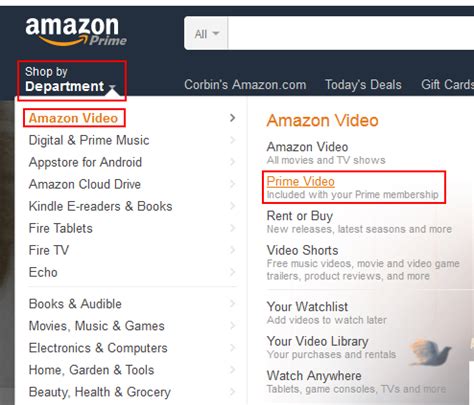Open the All search category dropdown

206,34
